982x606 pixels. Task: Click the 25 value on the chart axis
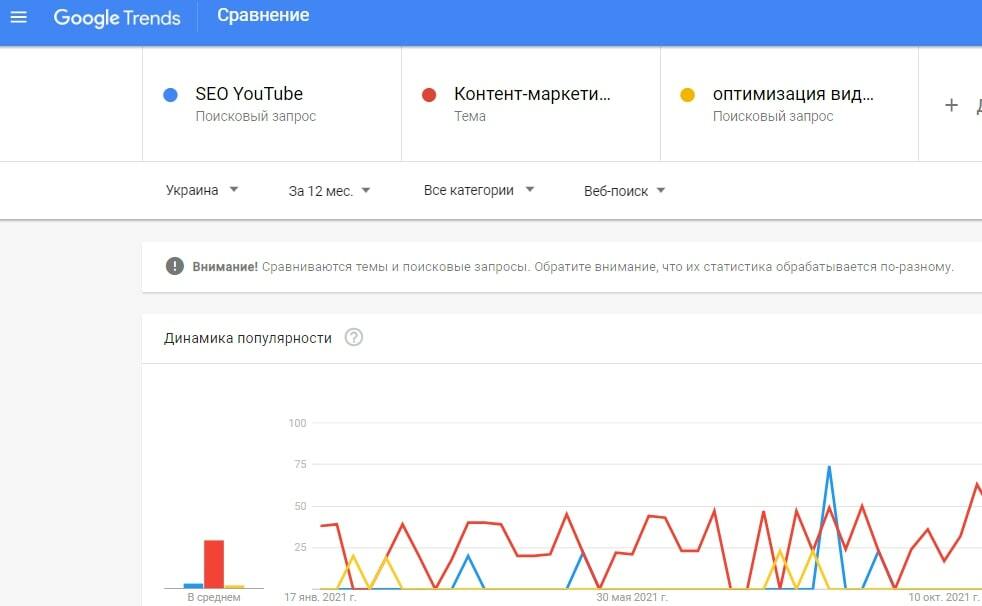point(301,547)
